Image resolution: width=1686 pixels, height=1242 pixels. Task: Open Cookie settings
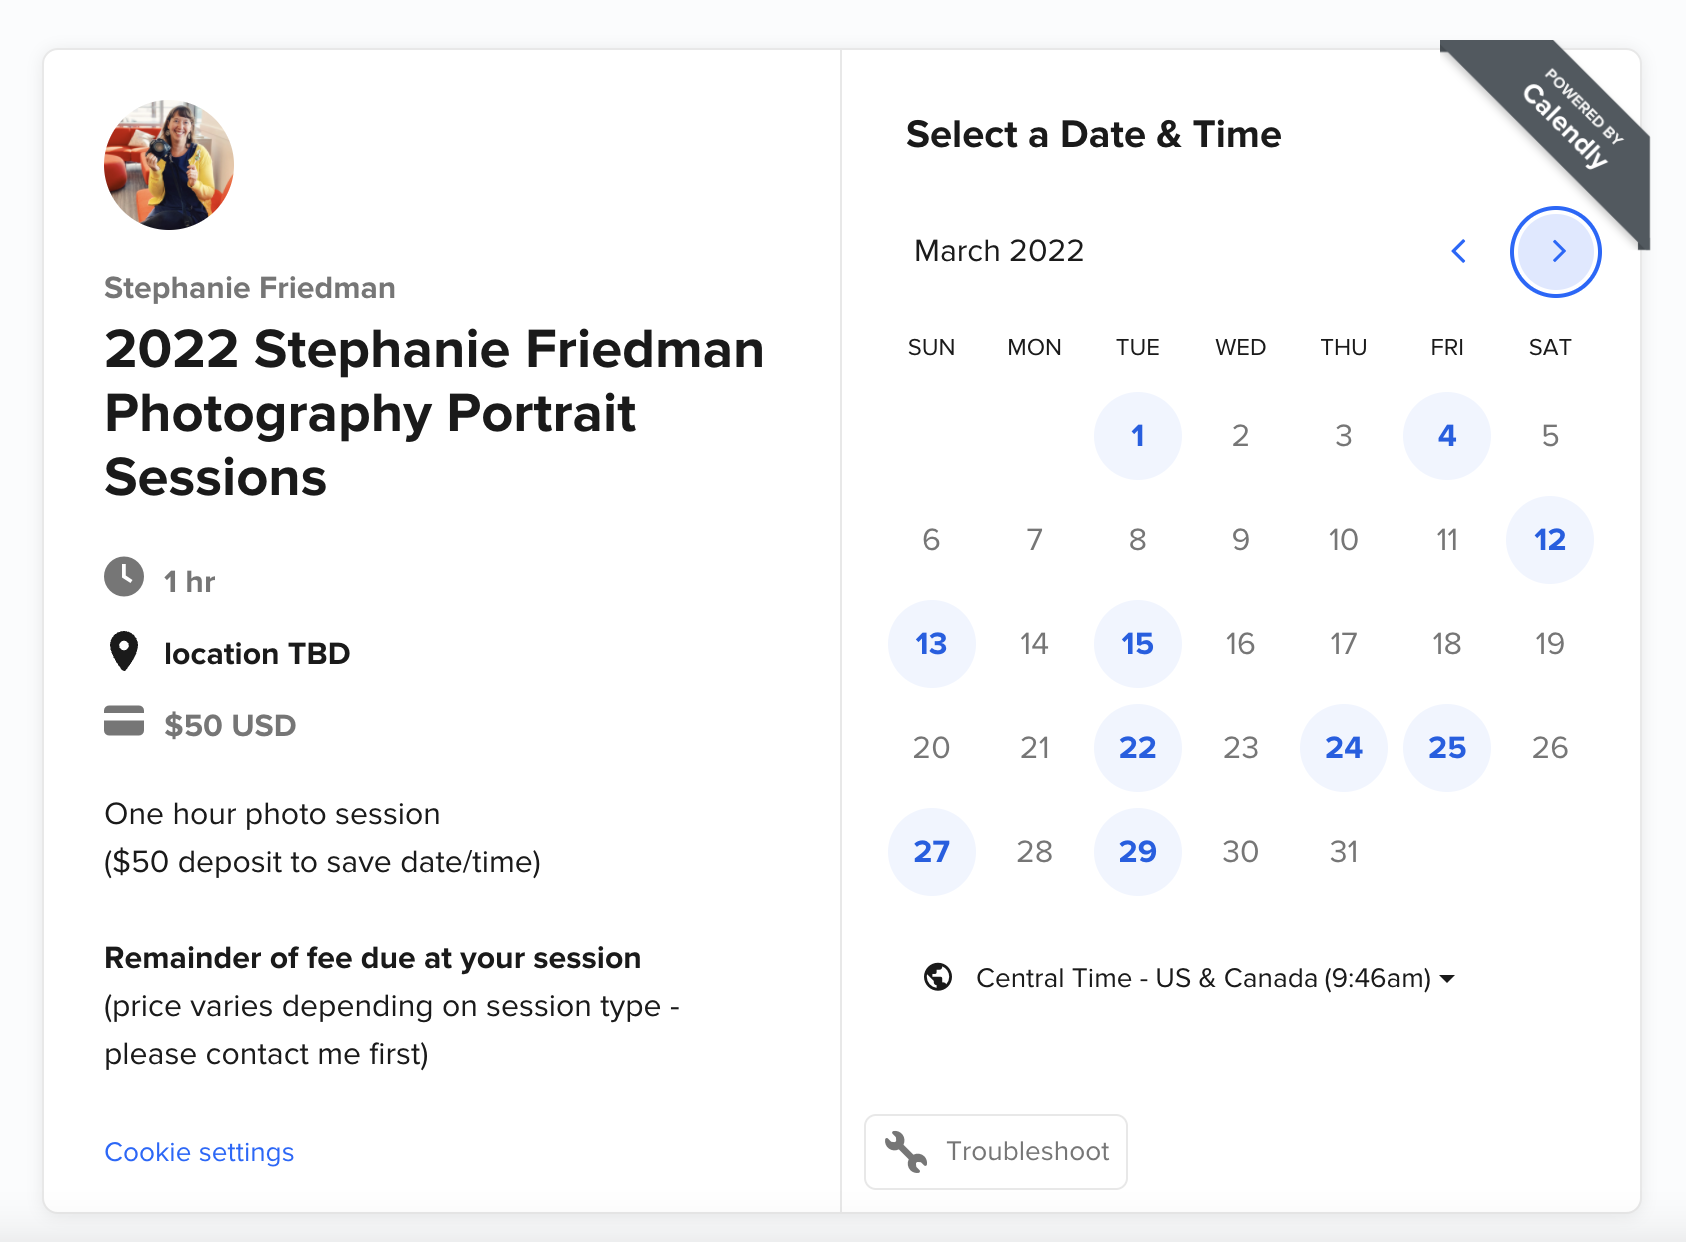click(x=198, y=1152)
